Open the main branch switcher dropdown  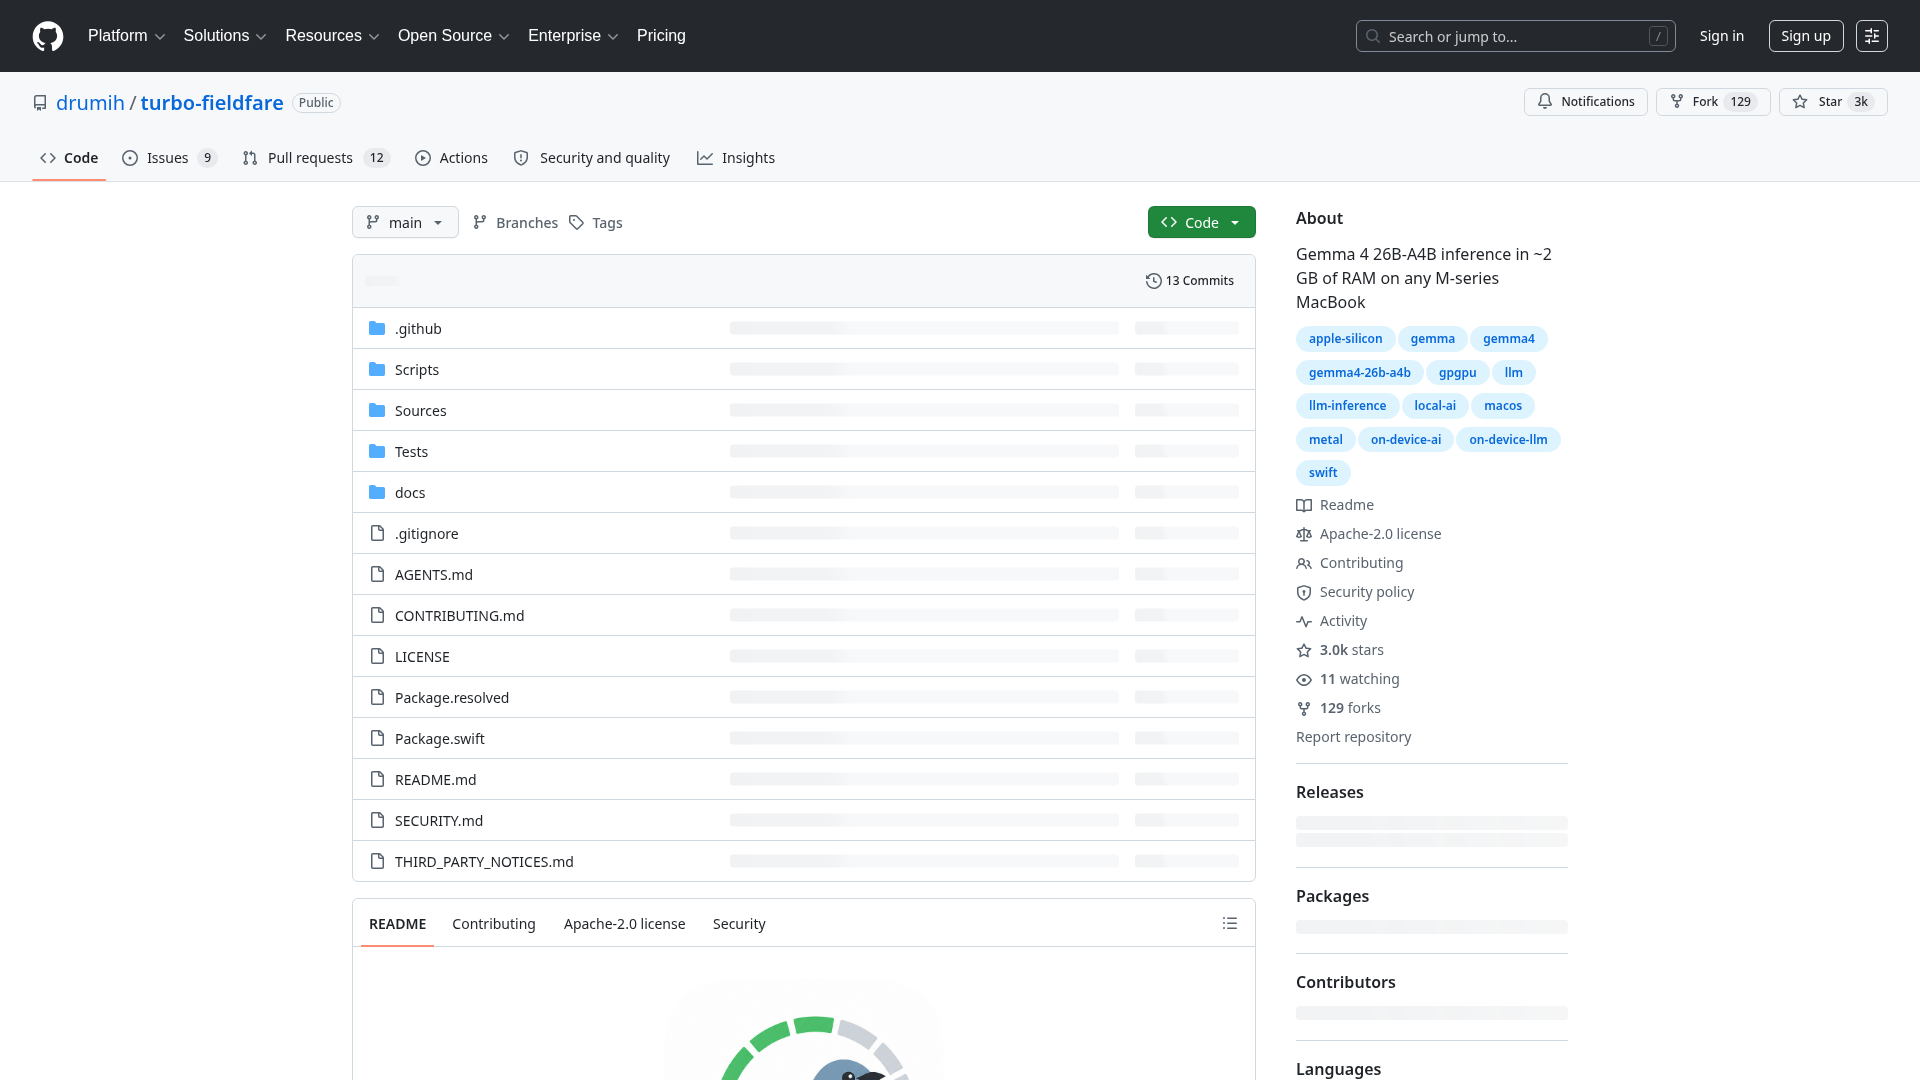tap(405, 223)
